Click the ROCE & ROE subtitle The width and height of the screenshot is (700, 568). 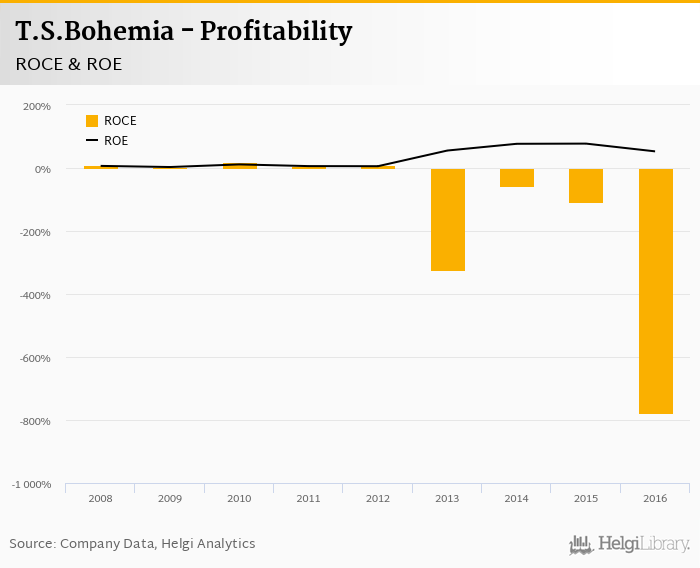69,64
